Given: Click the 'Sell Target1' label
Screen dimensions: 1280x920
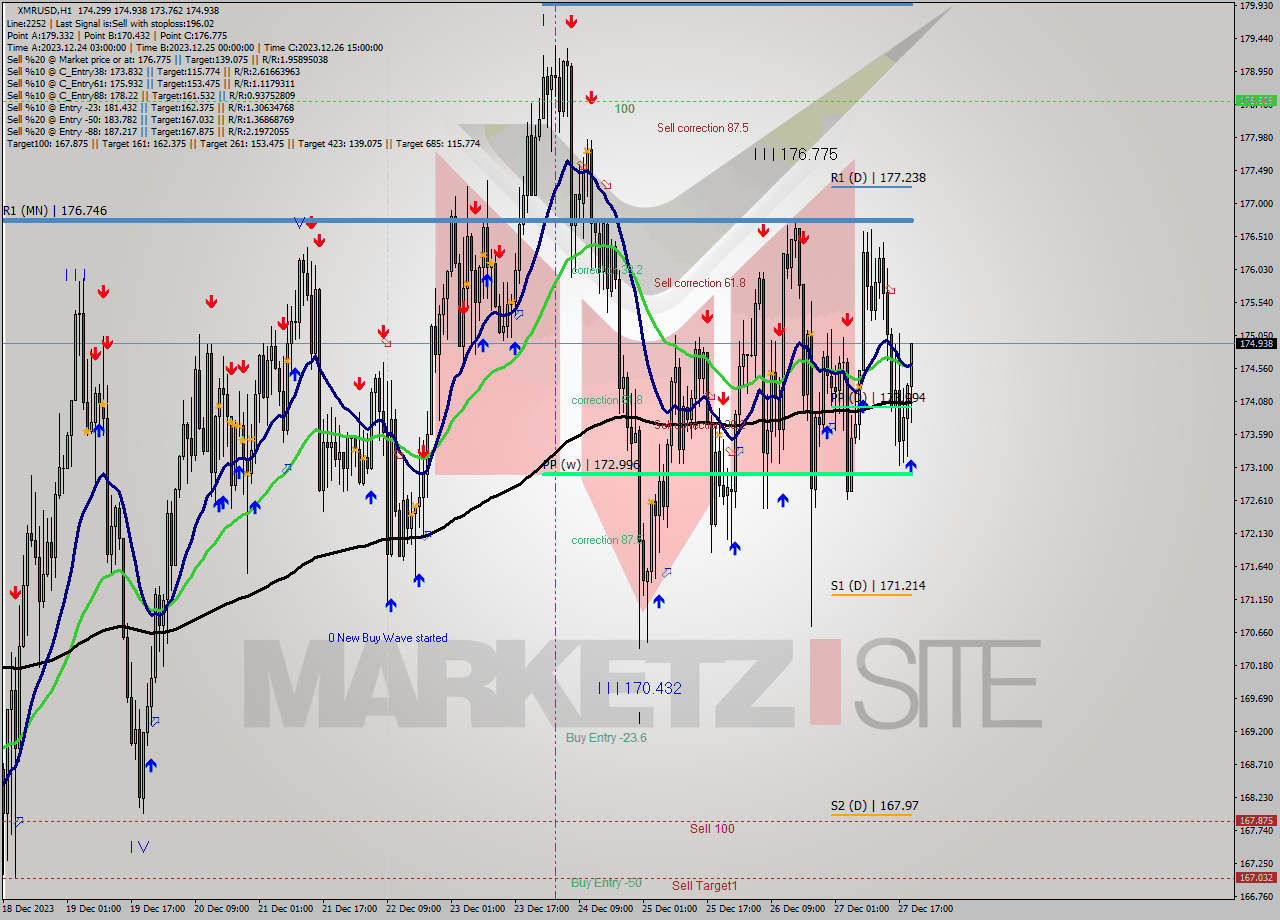Looking at the screenshot, I should [x=705, y=886].
